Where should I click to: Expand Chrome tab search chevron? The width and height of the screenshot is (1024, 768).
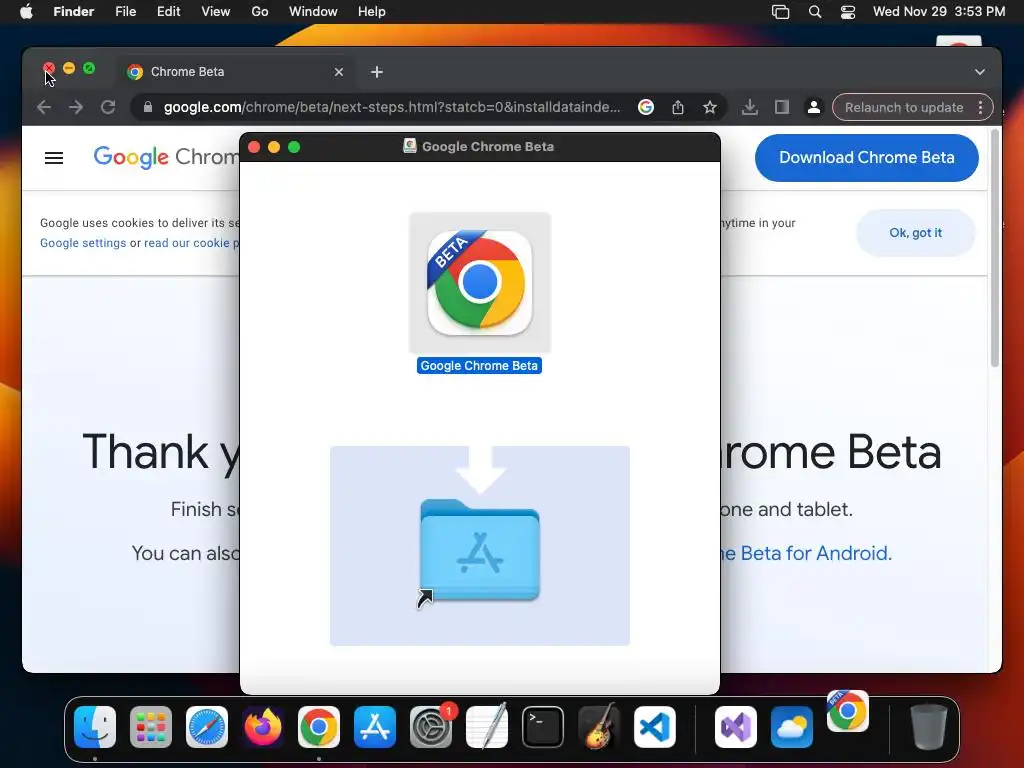click(980, 72)
